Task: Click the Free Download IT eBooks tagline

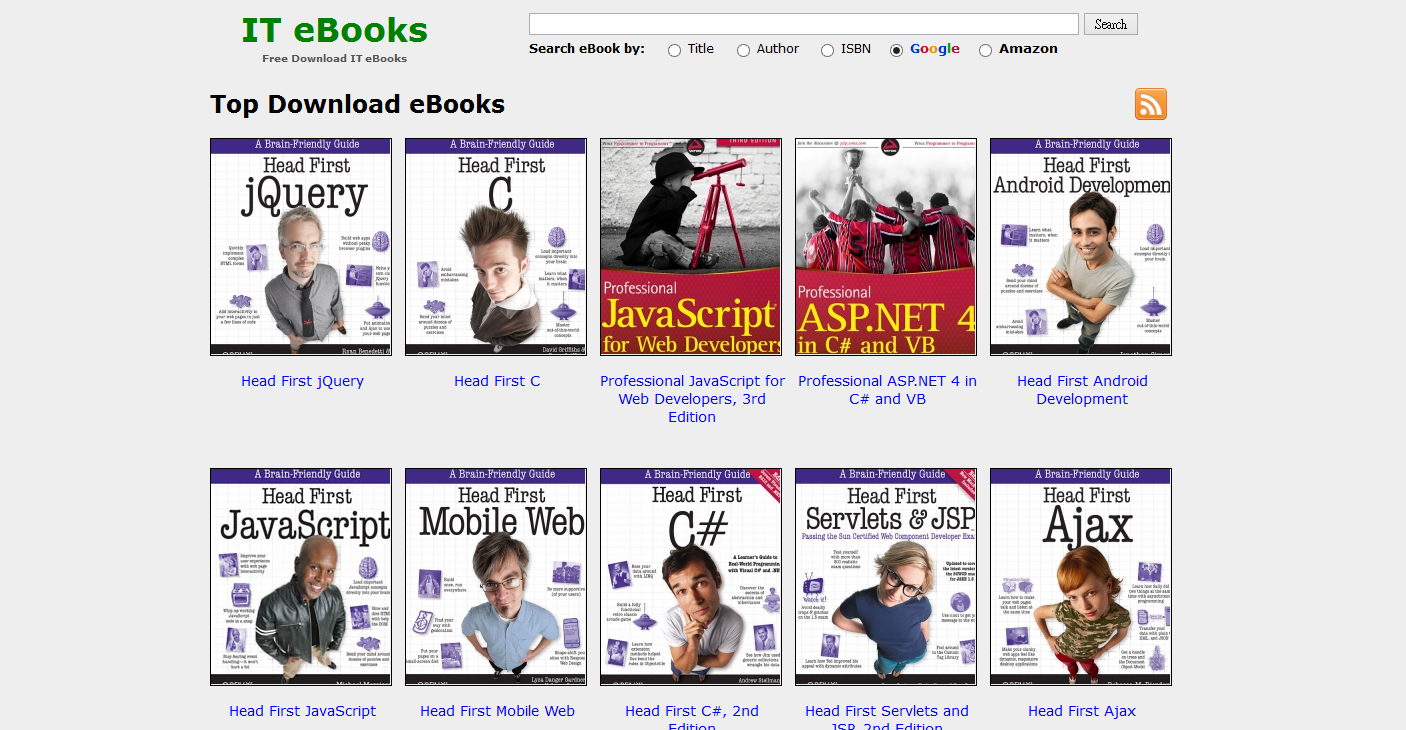Action: click(x=334, y=58)
